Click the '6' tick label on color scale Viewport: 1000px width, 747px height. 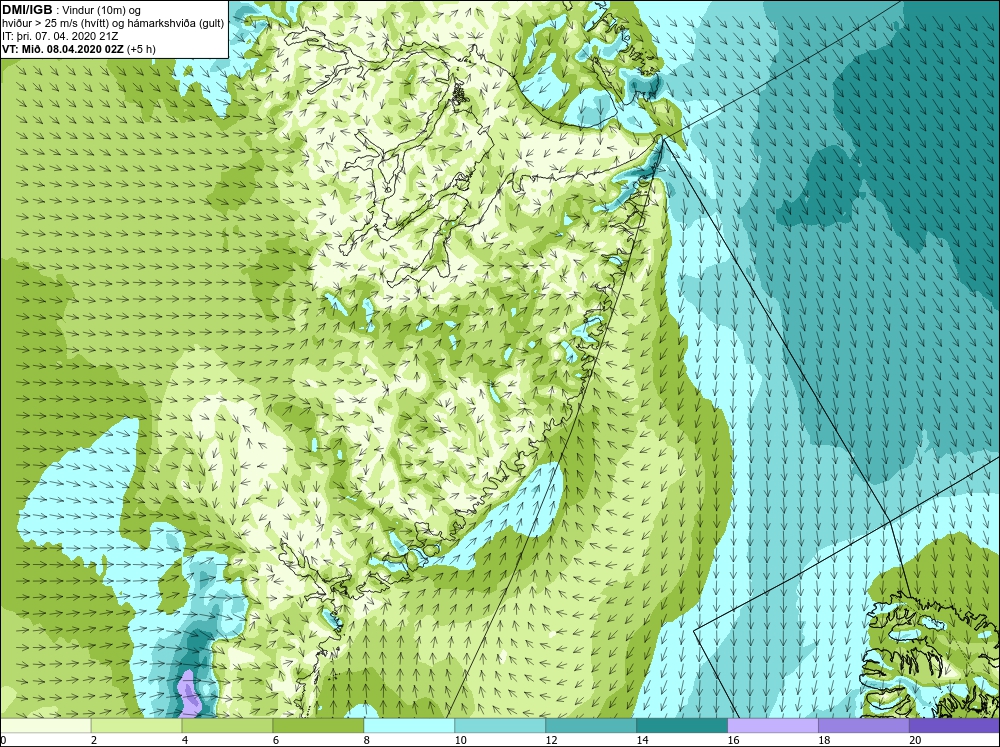click(x=276, y=740)
